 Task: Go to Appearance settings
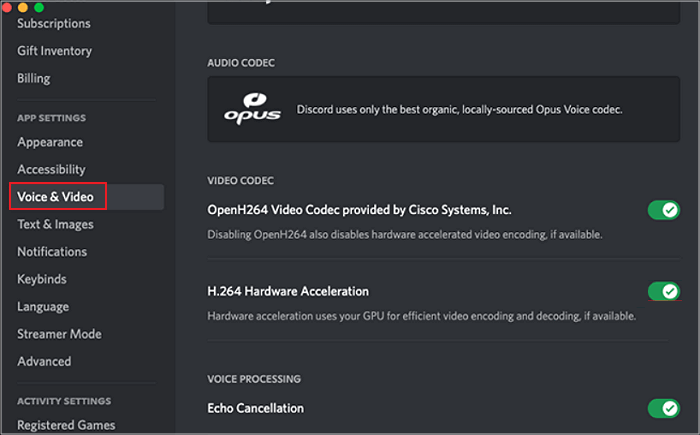pos(50,142)
